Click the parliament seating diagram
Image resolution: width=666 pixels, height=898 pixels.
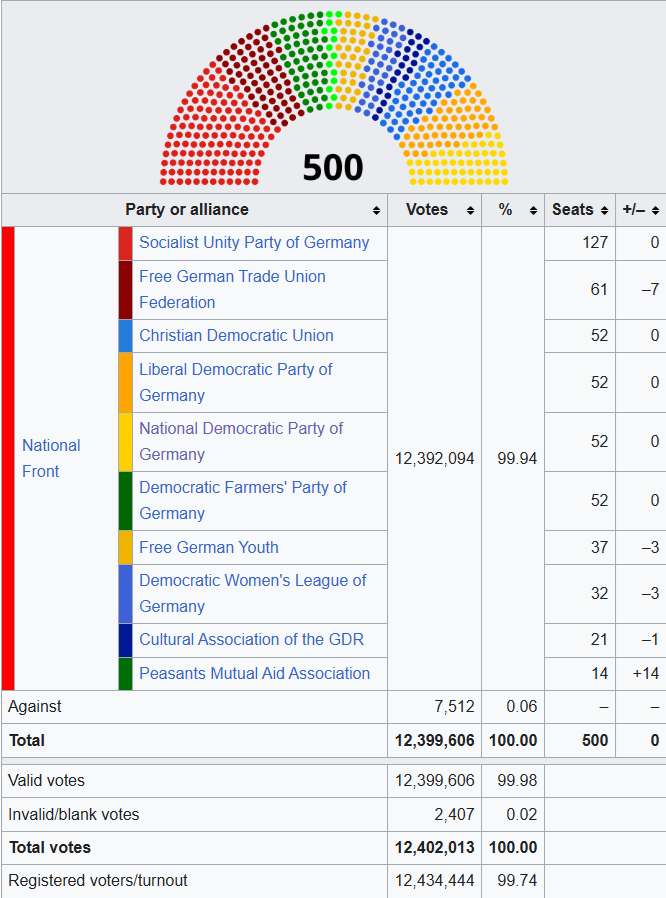coord(334,98)
